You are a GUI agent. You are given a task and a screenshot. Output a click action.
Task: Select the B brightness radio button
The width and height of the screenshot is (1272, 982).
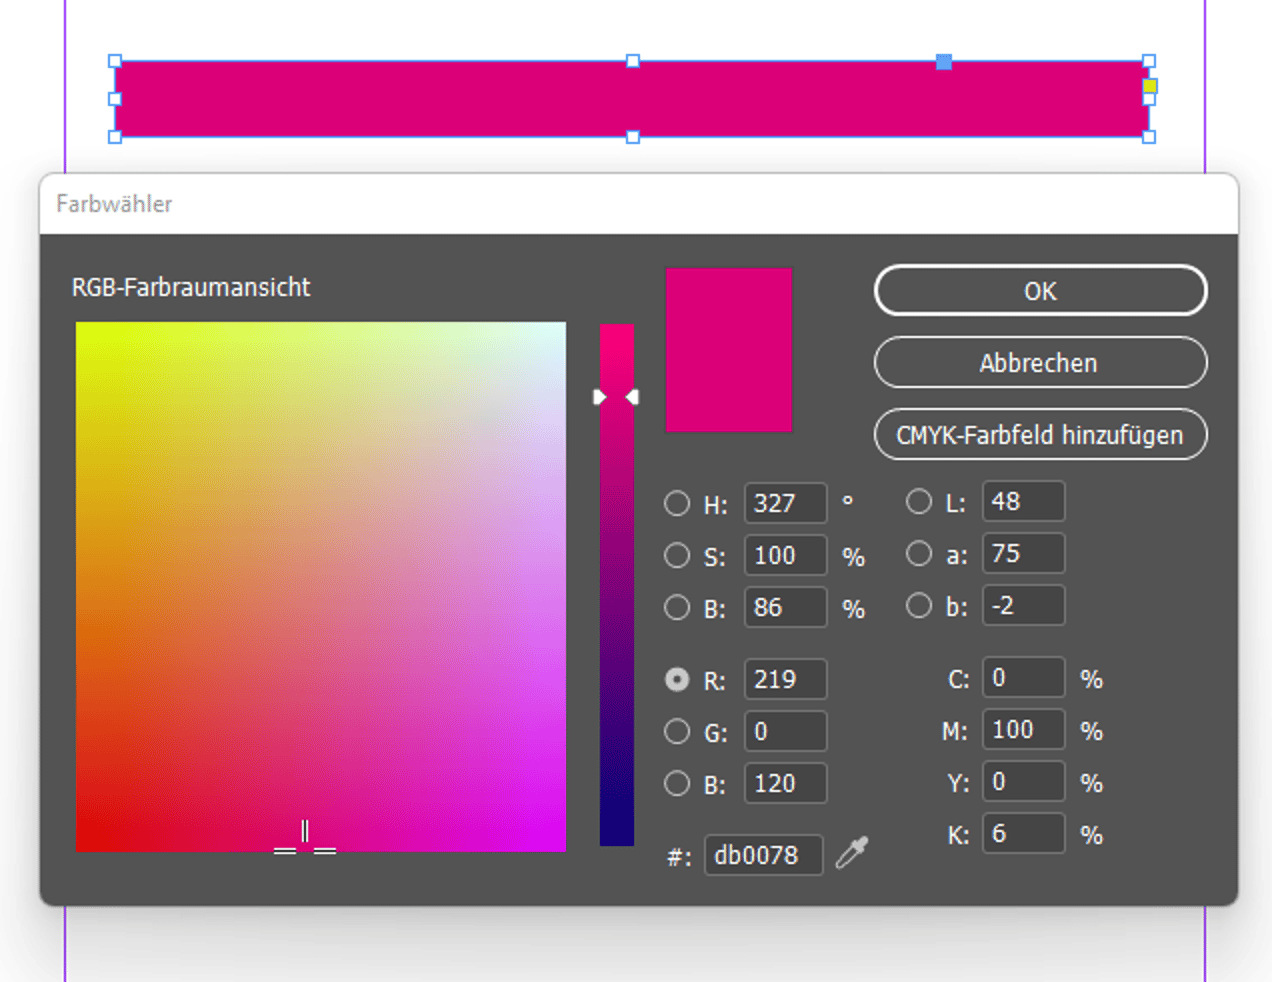[x=677, y=608]
